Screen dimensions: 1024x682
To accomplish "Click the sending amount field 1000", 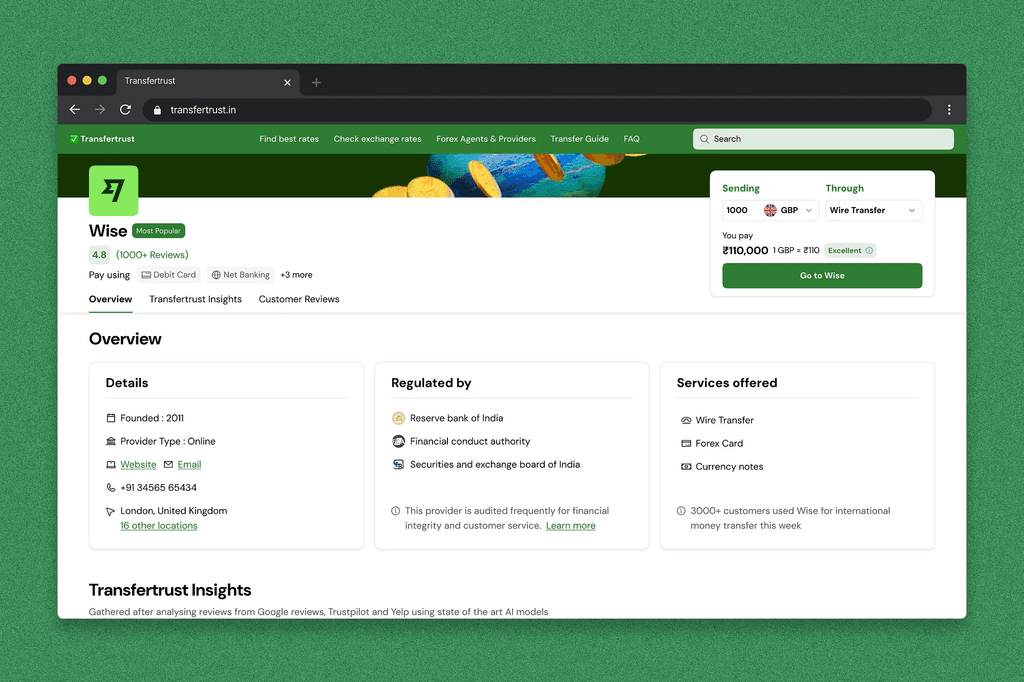I will 738,210.
